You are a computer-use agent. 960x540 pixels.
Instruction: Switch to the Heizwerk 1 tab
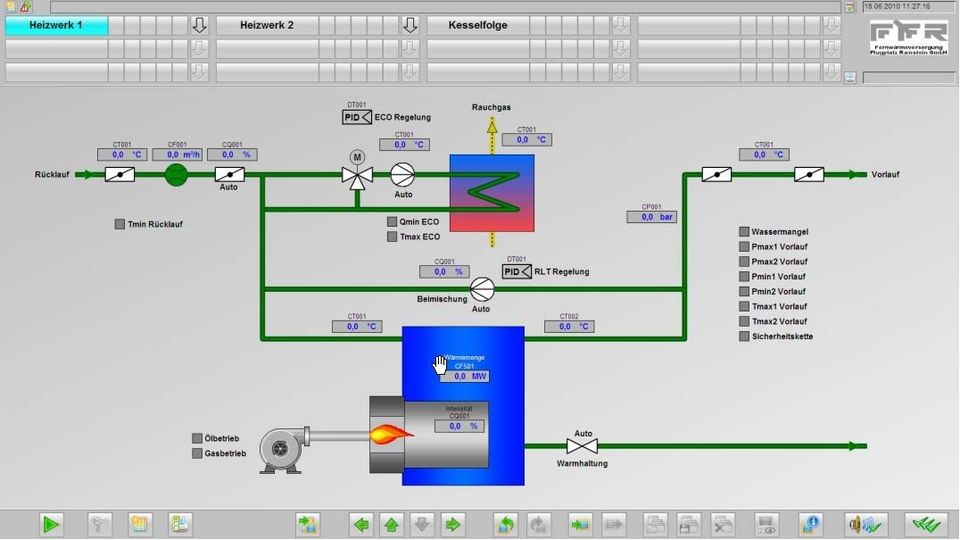(56, 25)
